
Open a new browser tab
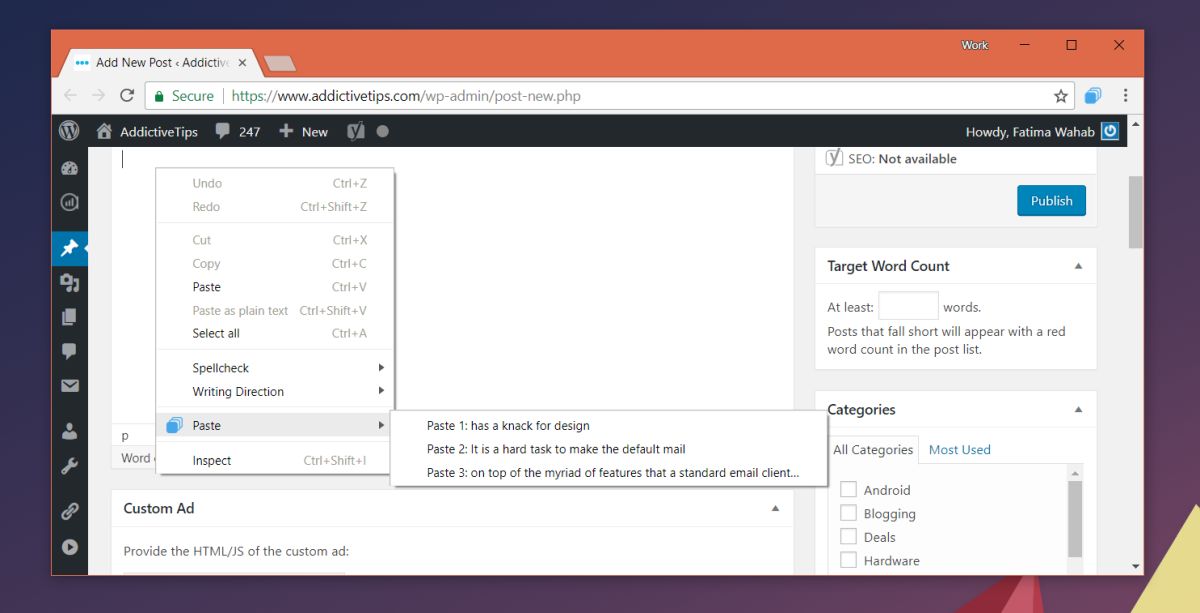pyautogui.click(x=280, y=63)
